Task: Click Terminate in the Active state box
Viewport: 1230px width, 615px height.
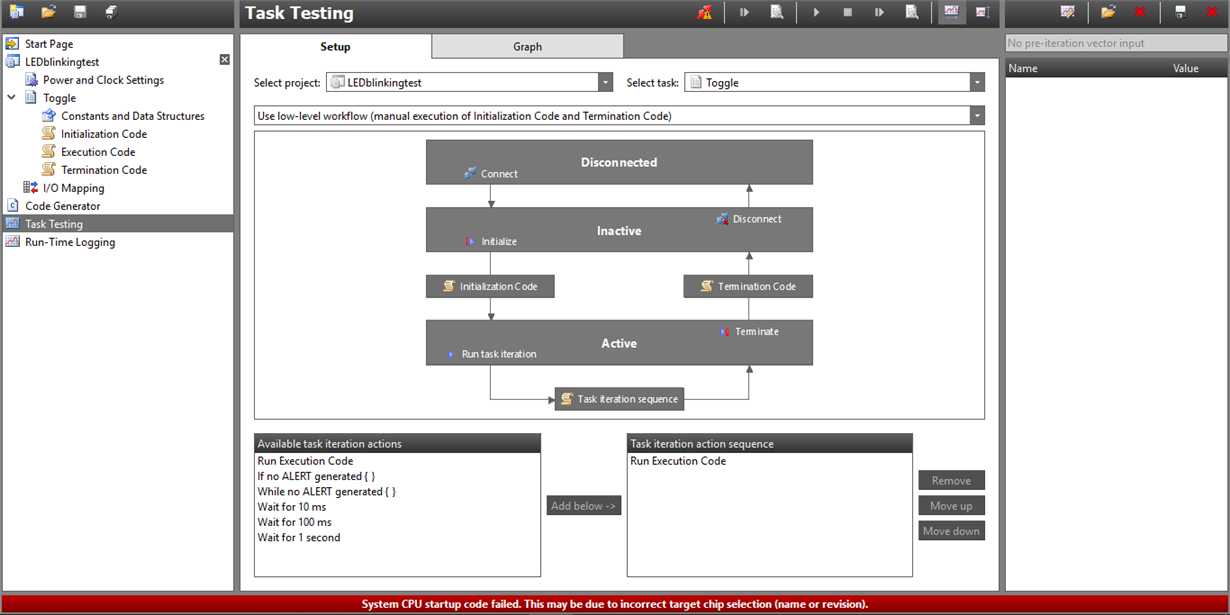Action: (748, 332)
